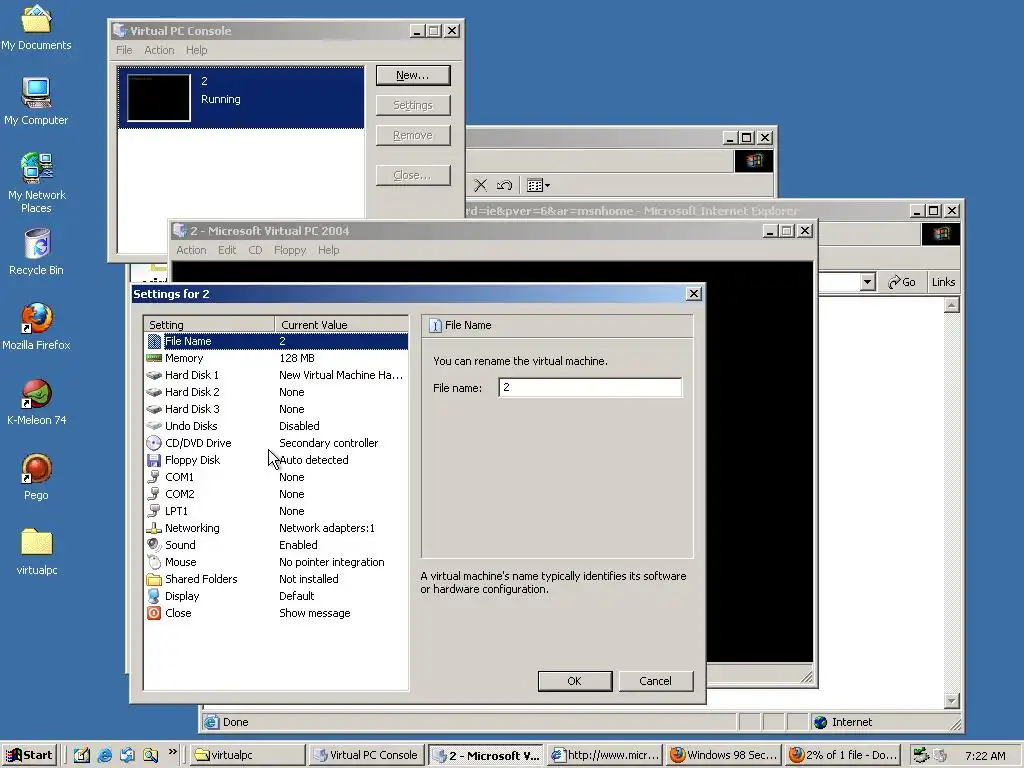Viewport: 1024px width, 768px height.
Task: Click the delete X icon in Explorer toolbar
Action: point(481,185)
